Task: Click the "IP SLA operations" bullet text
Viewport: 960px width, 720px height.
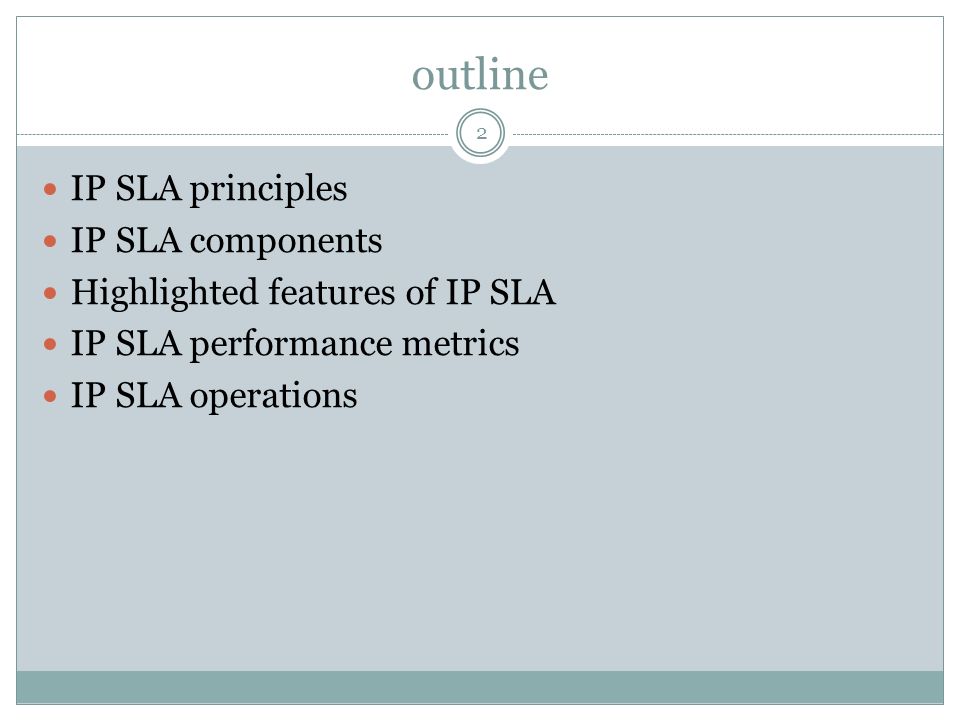Action: click(214, 396)
